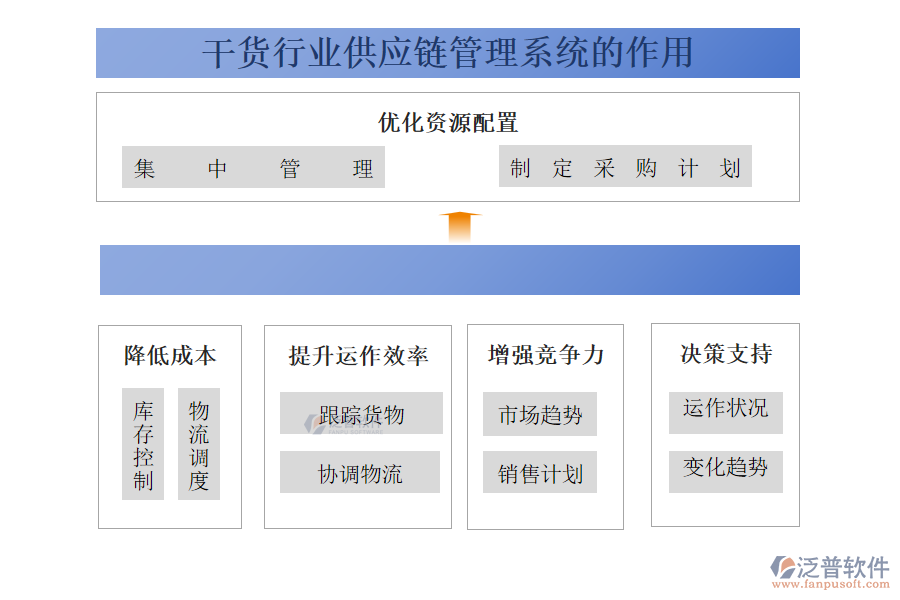
Task: Select the 增强竞争力 heading
Action: tap(545, 355)
